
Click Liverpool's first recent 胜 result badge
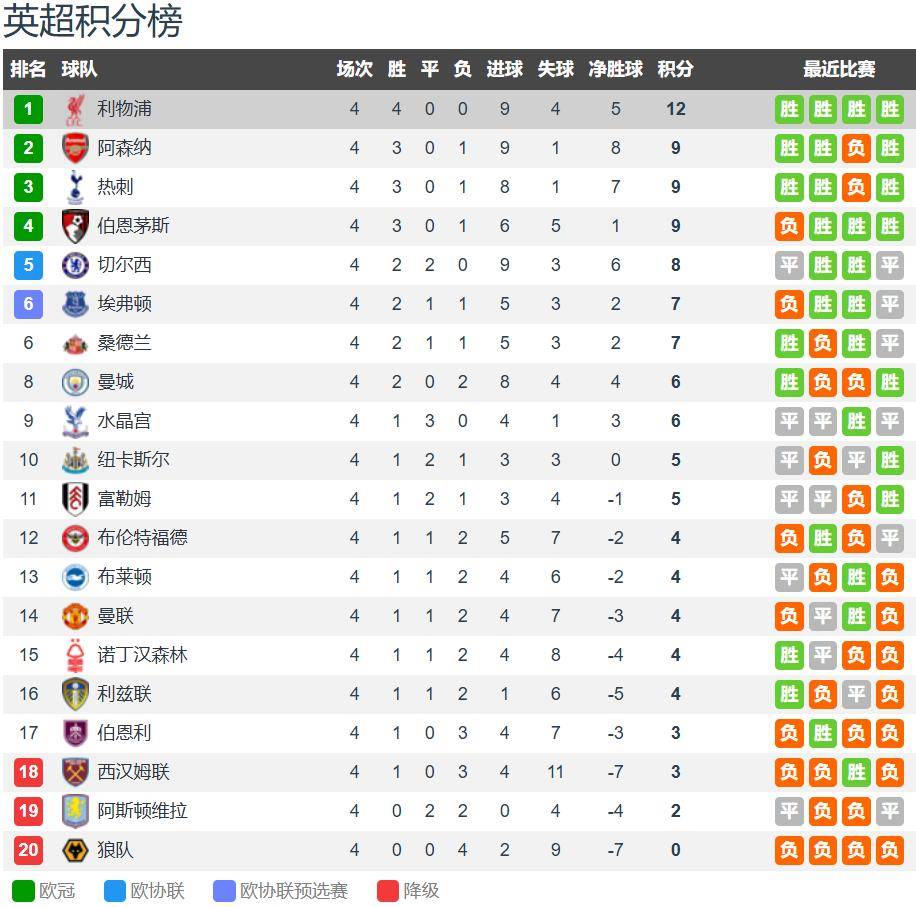click(789, 109)
